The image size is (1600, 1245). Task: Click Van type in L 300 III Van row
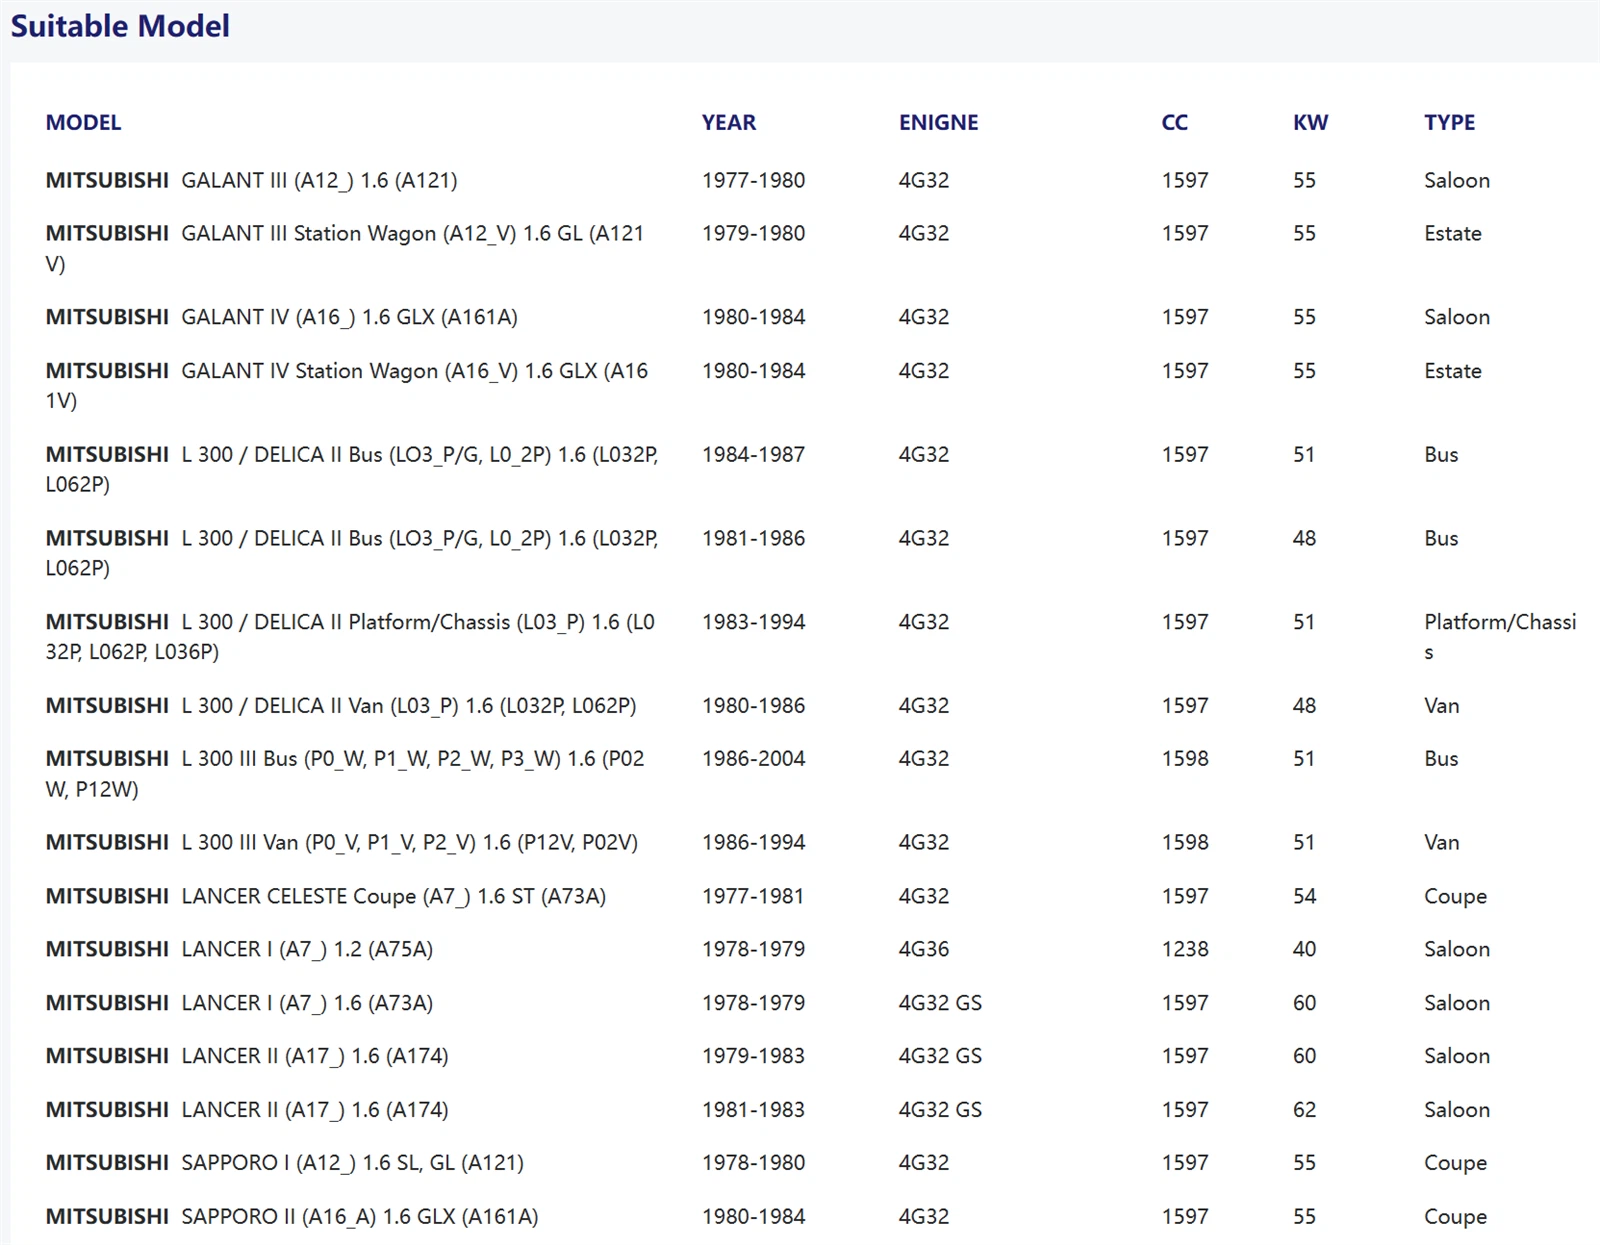(1441, 843)
